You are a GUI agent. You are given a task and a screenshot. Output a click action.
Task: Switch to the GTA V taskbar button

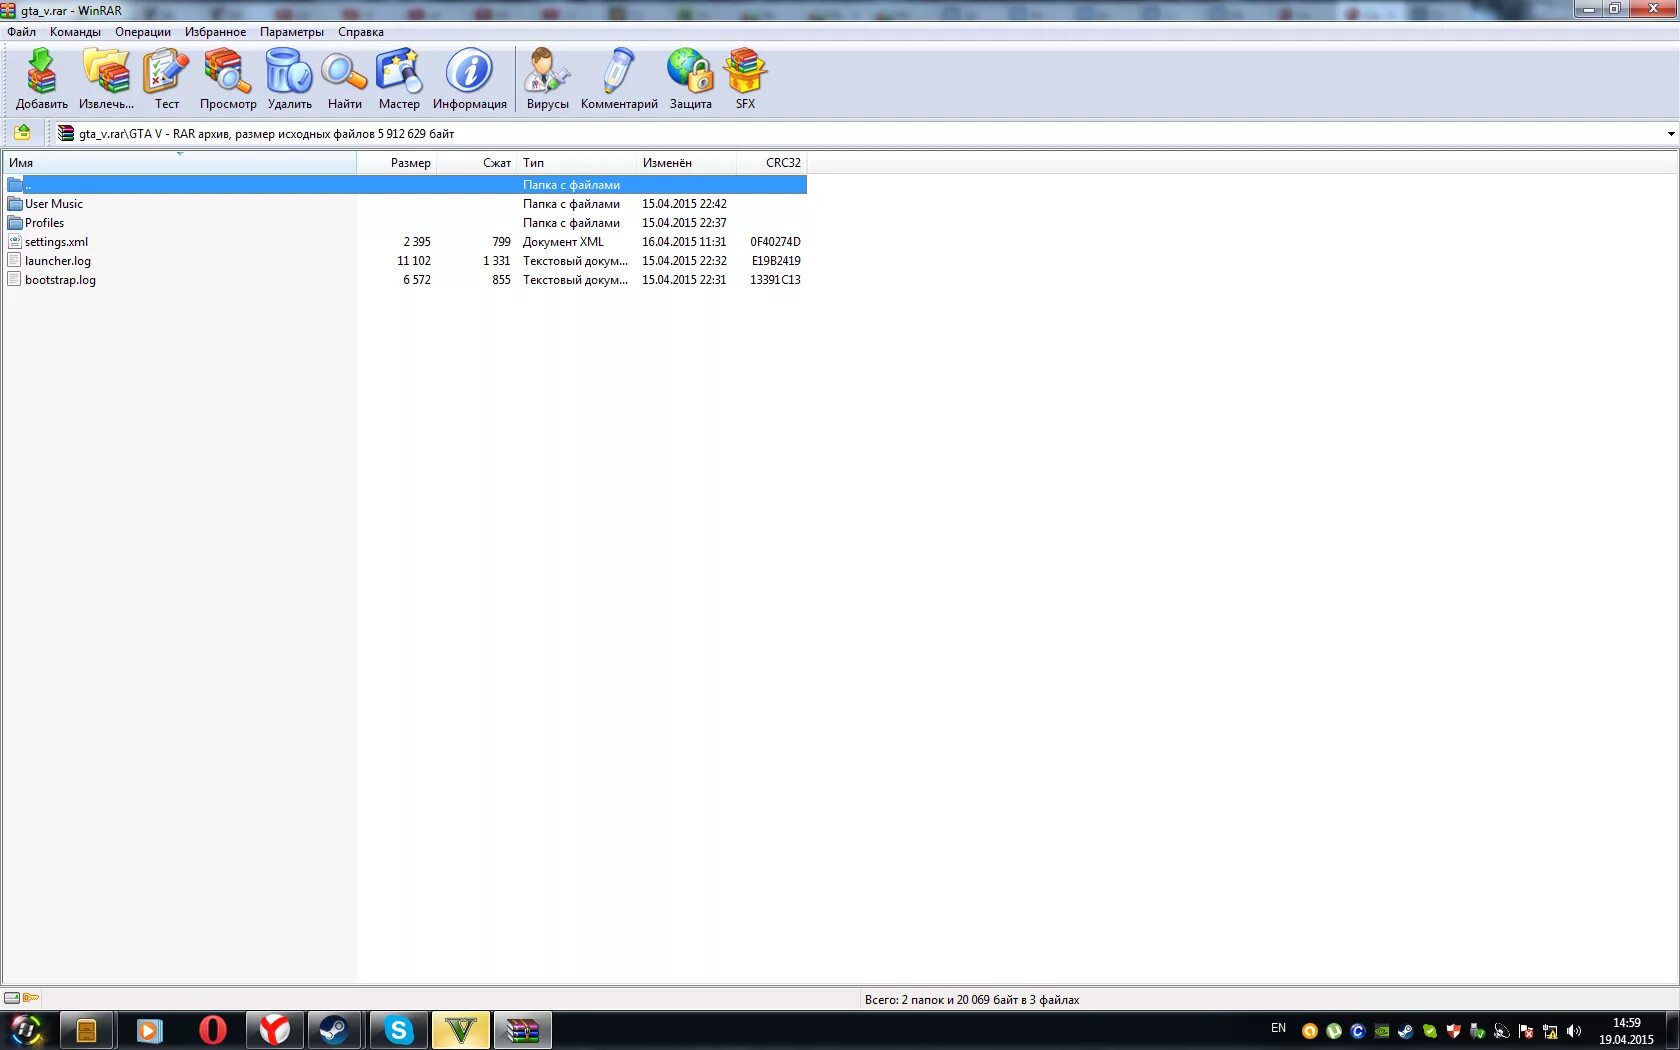460,1030
